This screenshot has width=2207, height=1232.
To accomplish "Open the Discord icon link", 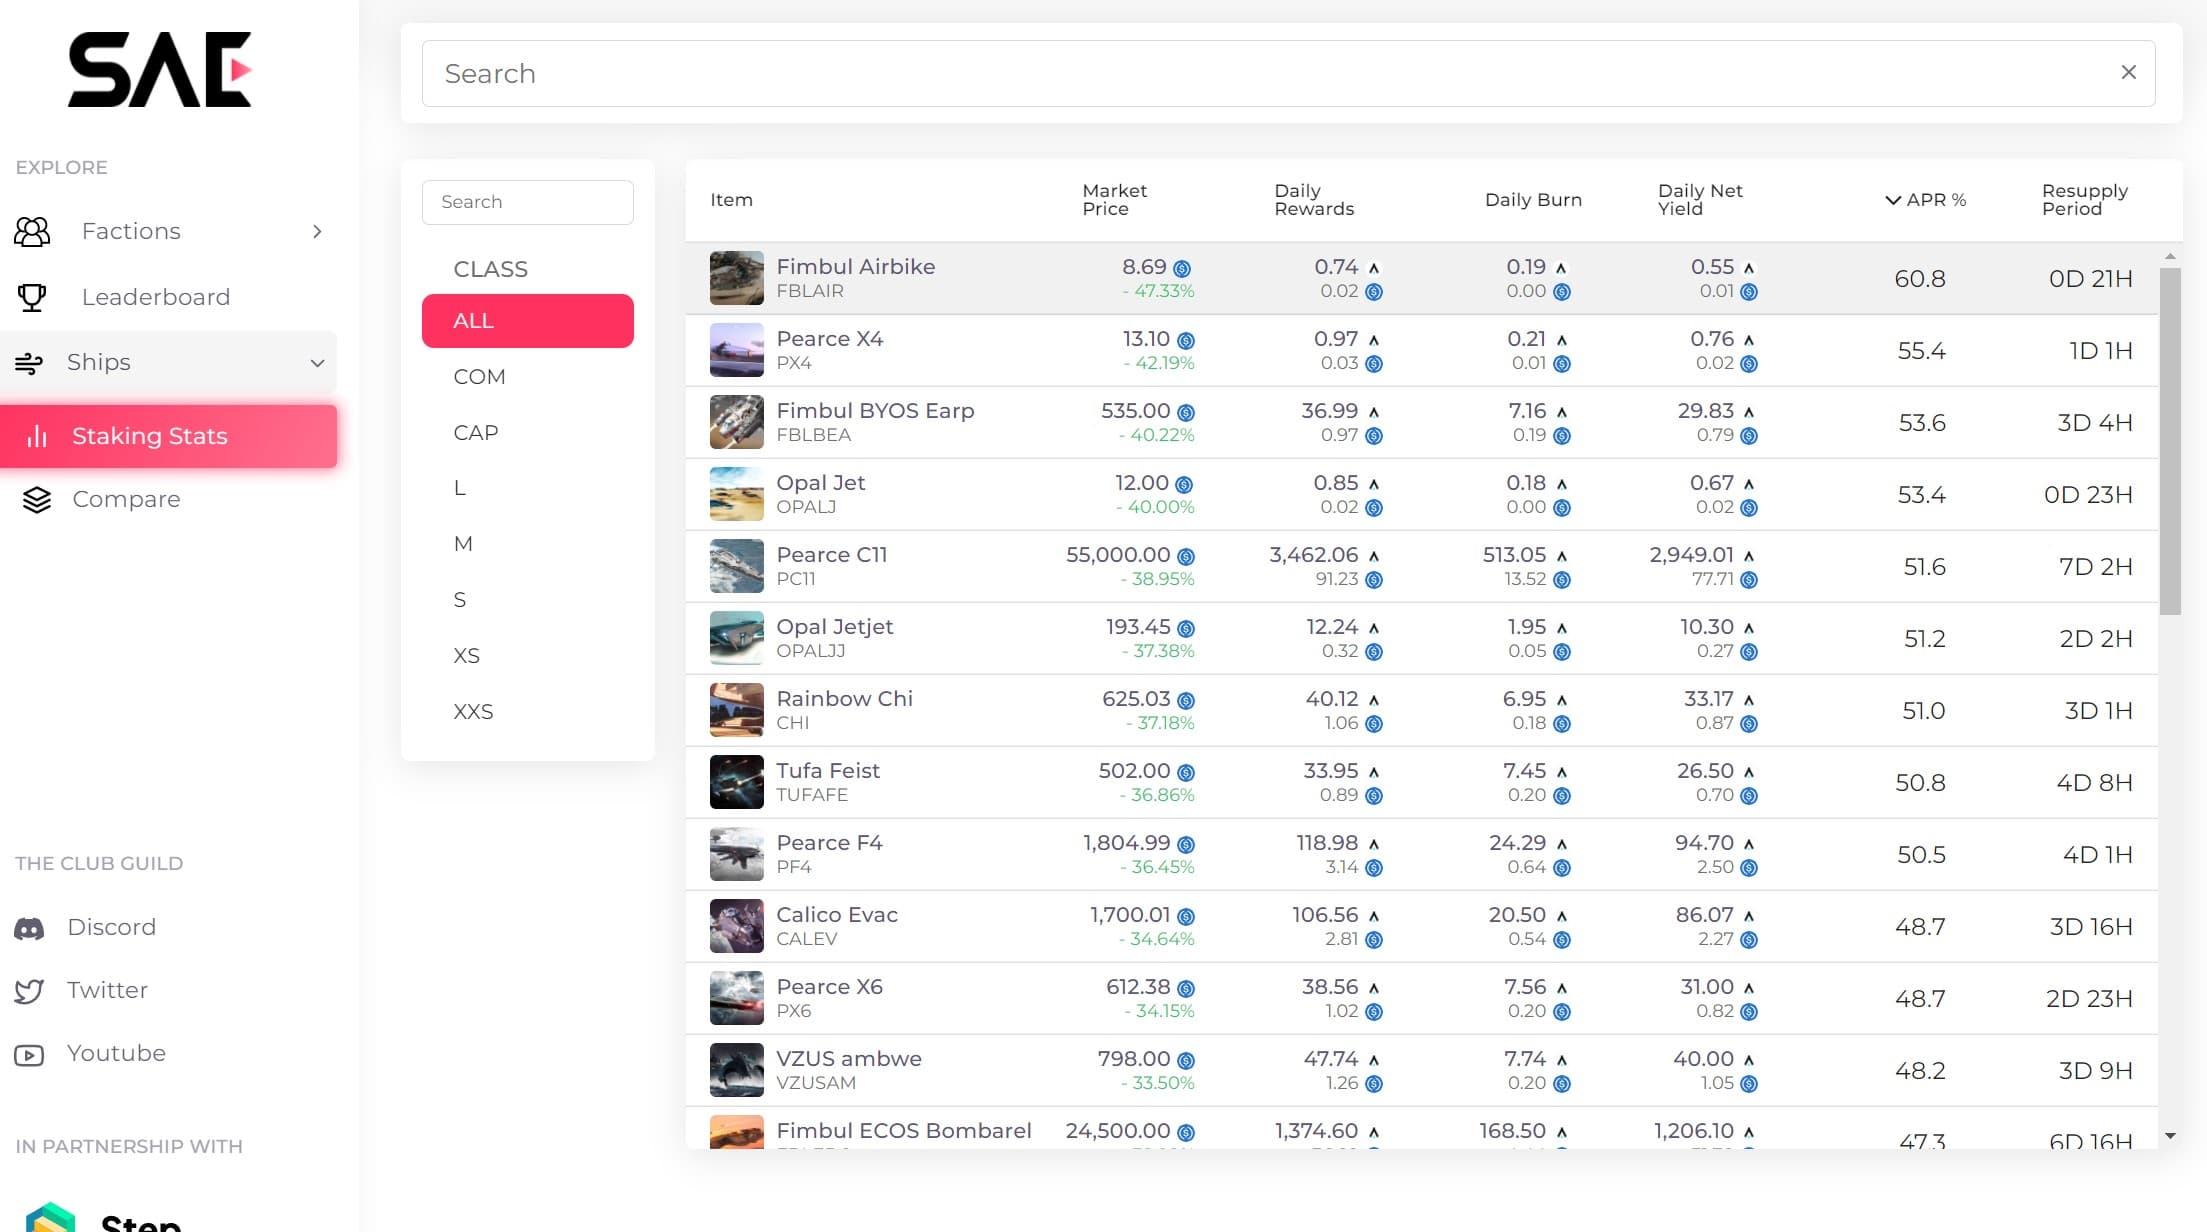I will click(x=29, y=928).
